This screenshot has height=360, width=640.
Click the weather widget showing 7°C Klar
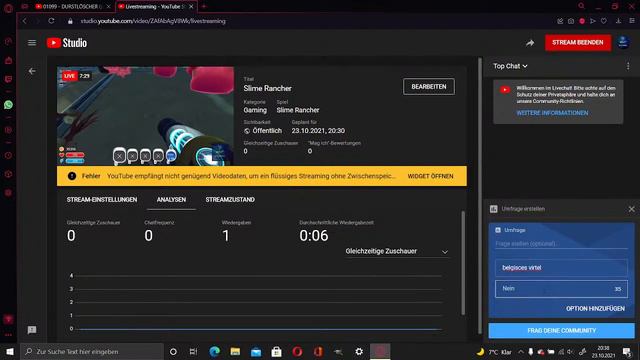tap(494, 352)
